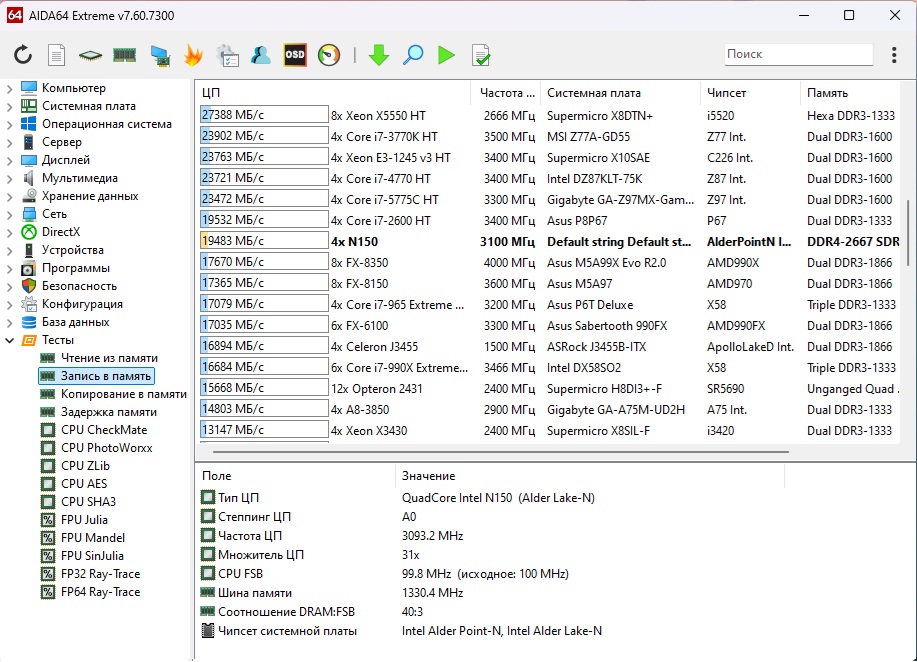Open the OSD panel toolbar icon

click(295, 55)
